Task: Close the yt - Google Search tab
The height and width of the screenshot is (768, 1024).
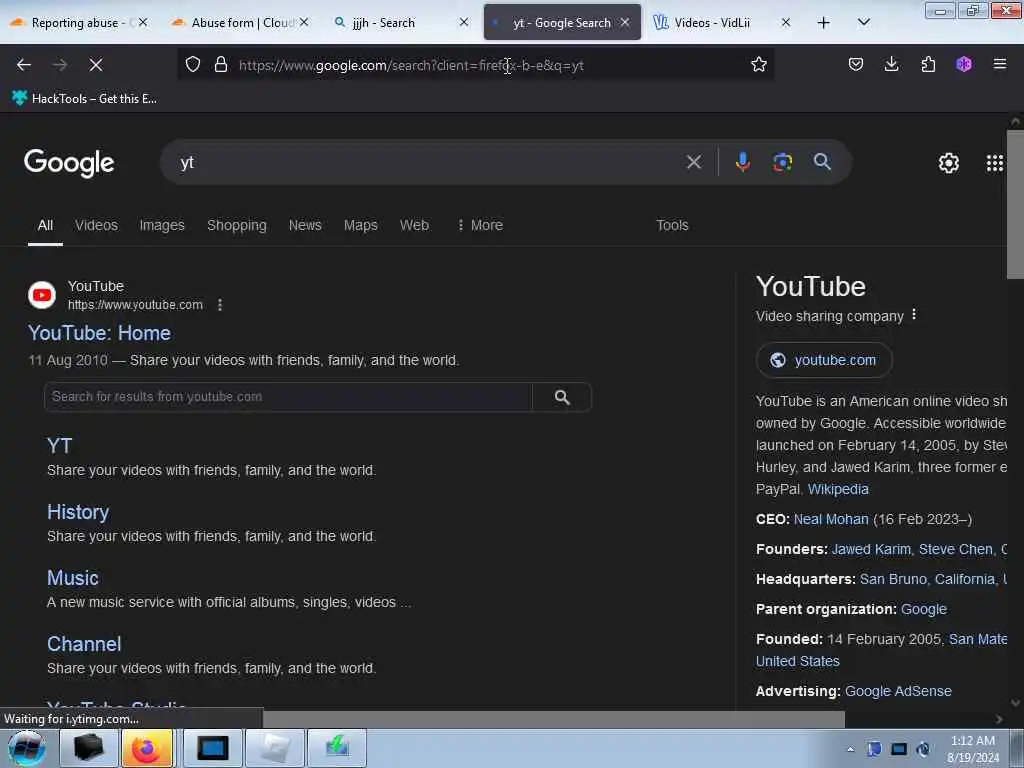Action: [625, 23]
